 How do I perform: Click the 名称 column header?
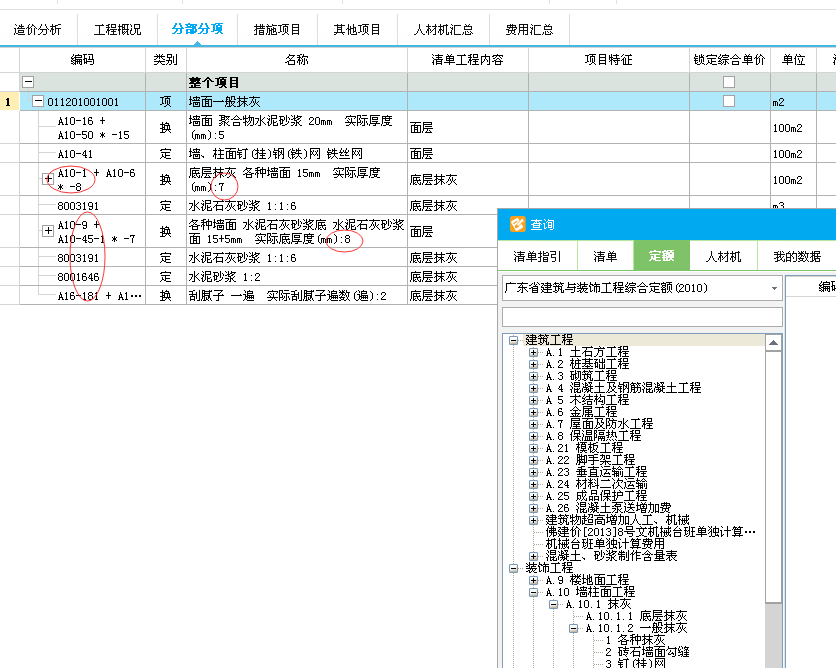(297, 60)
